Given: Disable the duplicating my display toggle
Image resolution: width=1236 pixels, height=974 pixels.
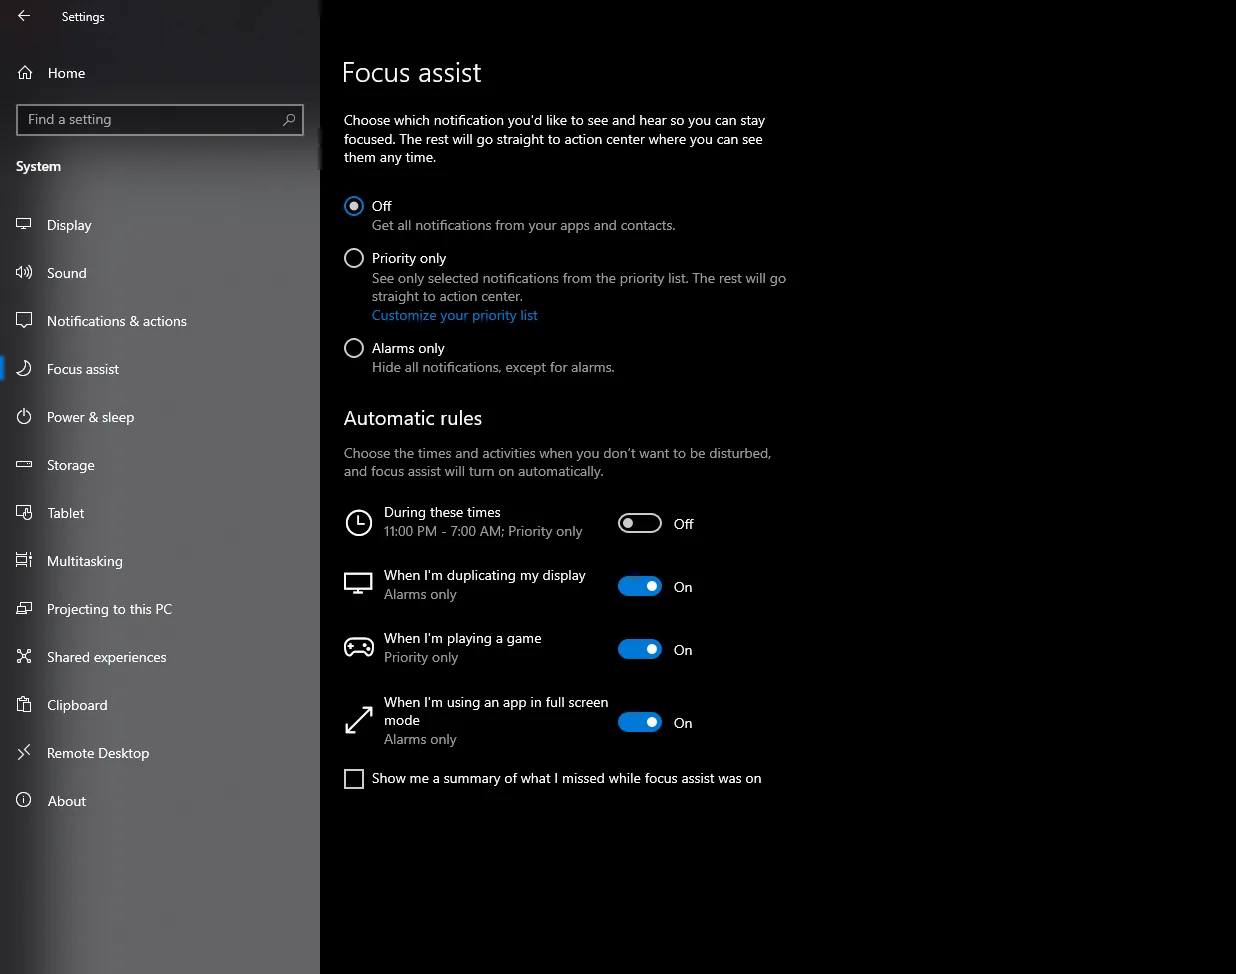Looking at the screenshot, I should (x=640, y=586).
